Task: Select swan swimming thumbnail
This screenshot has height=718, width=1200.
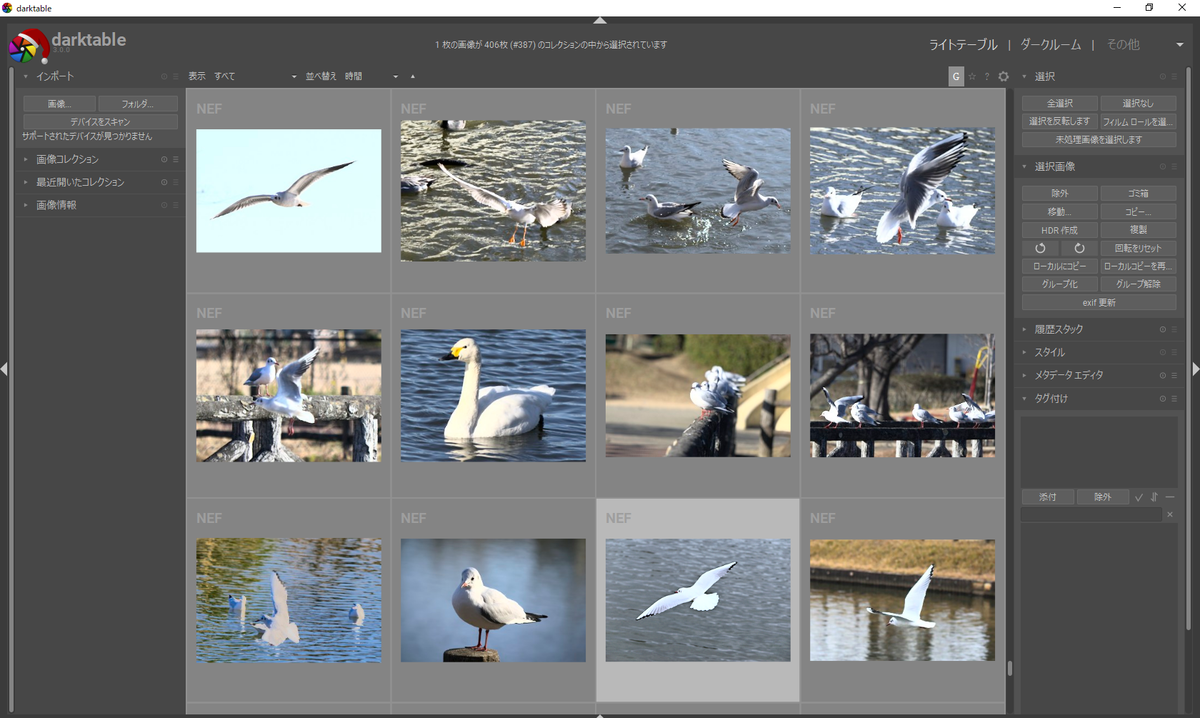Action: (493, 396)
